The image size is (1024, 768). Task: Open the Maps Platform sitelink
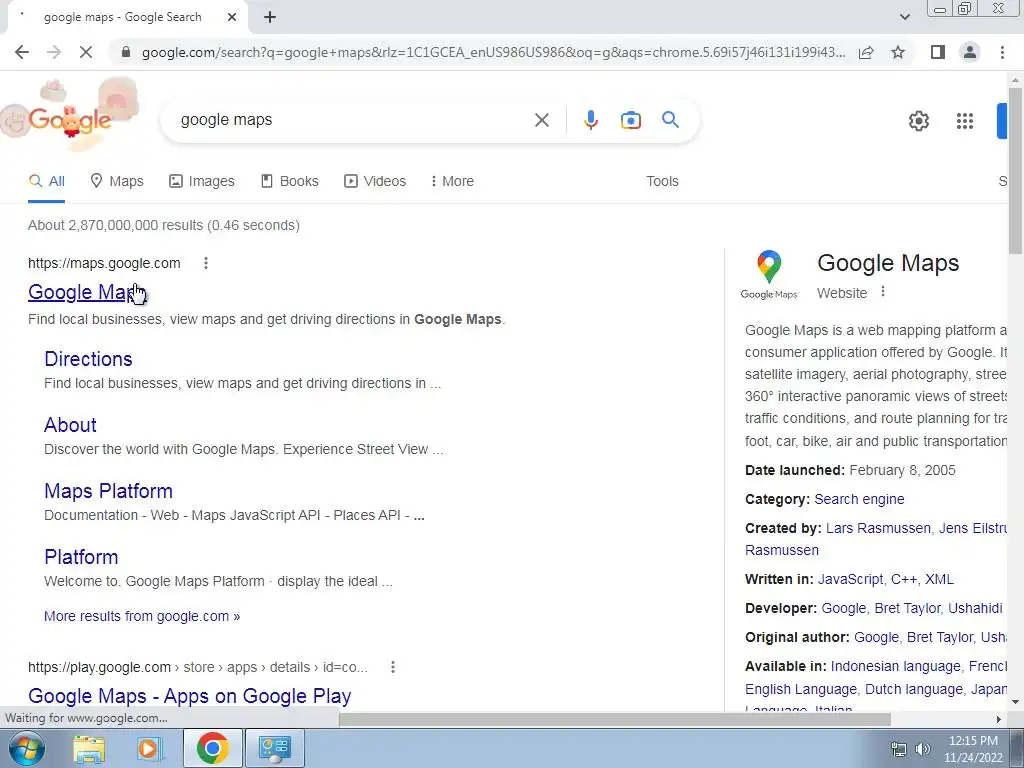(x=108, y=491)
